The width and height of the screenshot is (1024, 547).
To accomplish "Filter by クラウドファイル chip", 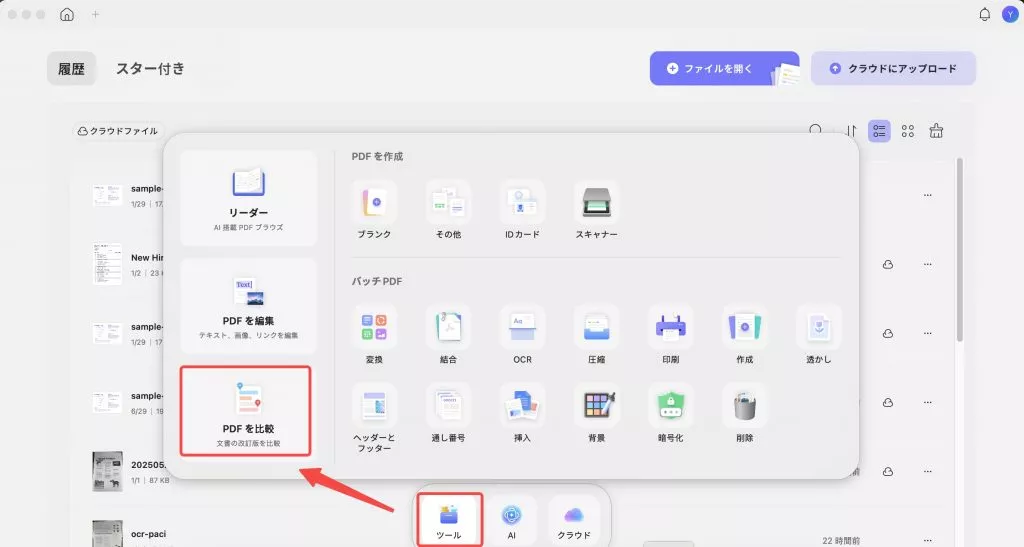I will point(118,131).
